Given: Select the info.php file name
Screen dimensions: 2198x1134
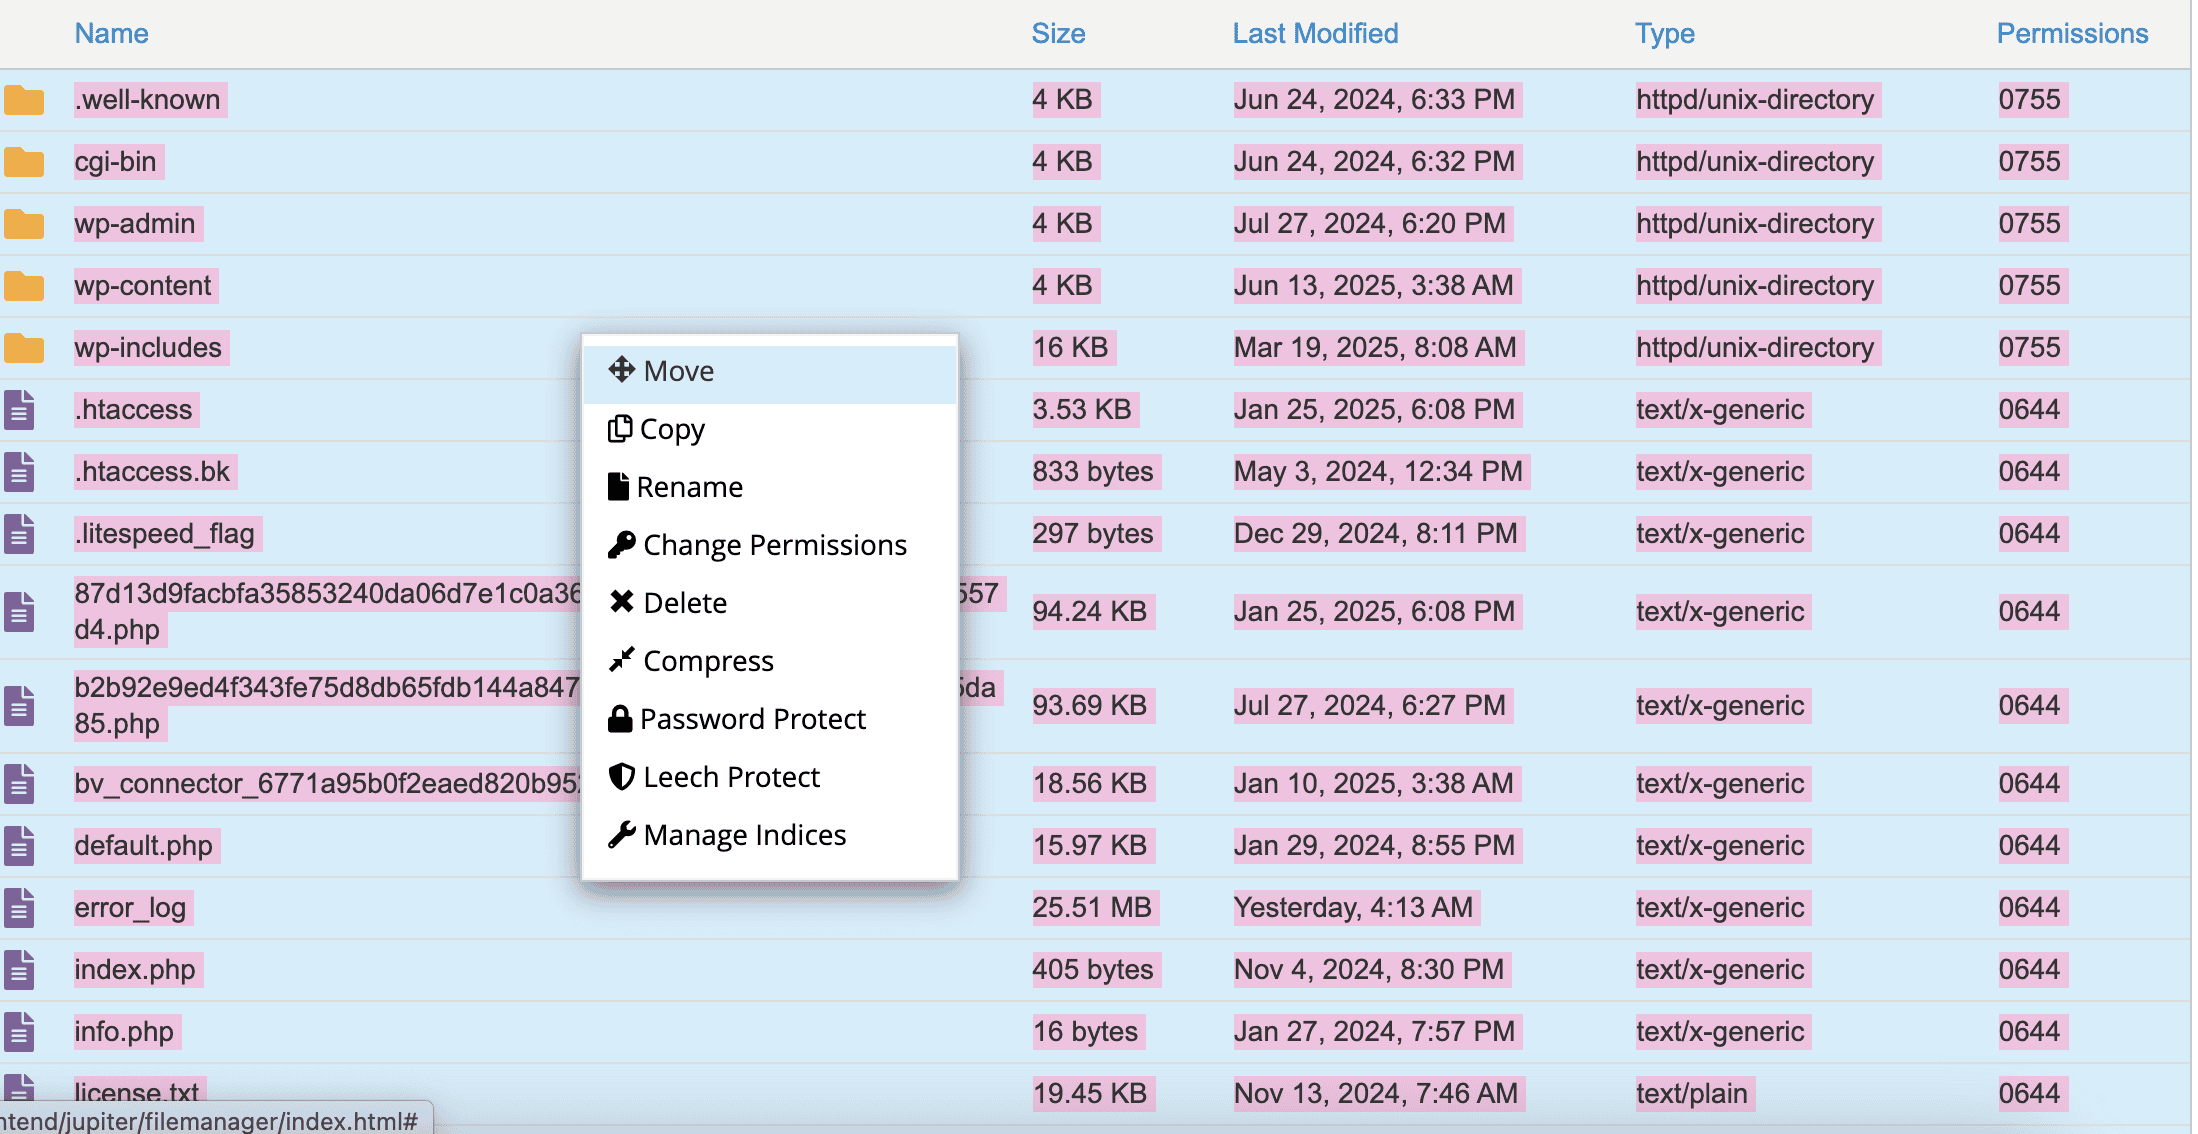Looking at the screenshot, I should (x=124, y=1032).
